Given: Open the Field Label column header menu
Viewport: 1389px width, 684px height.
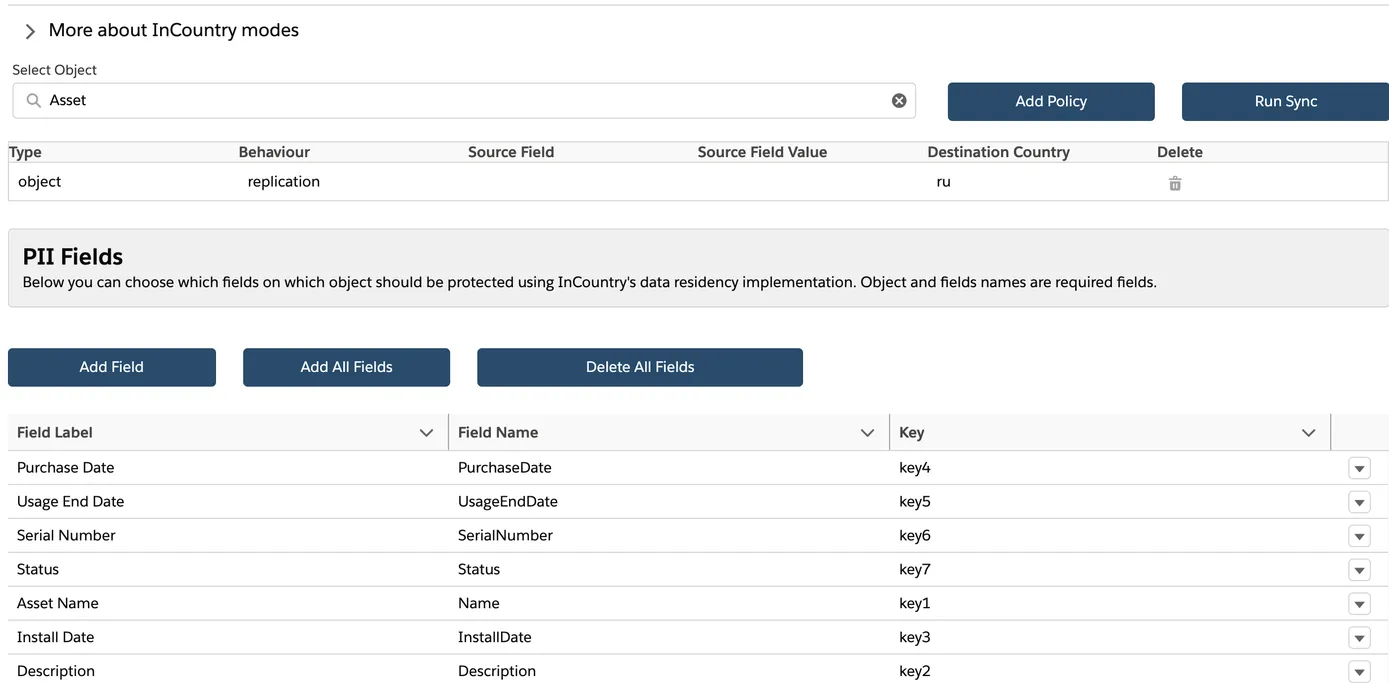Looking at the screenshot, I should click(426, 433).
